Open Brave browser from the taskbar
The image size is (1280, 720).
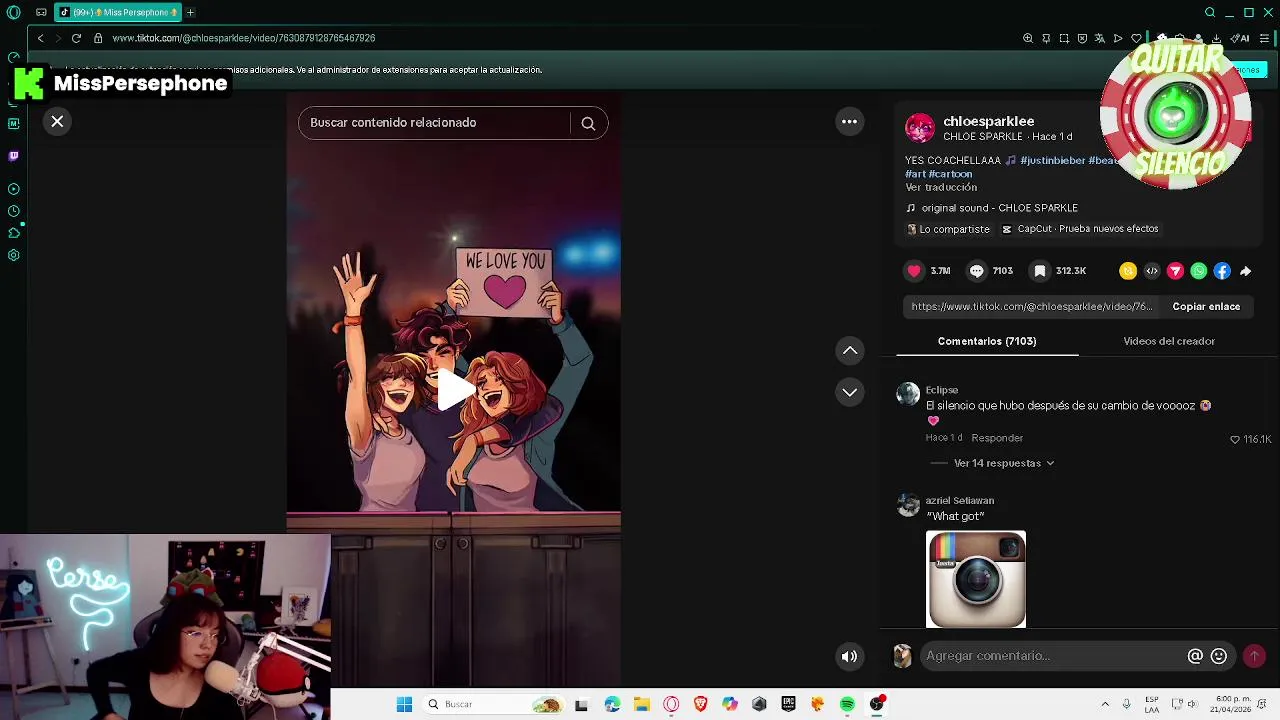(700, 704)
